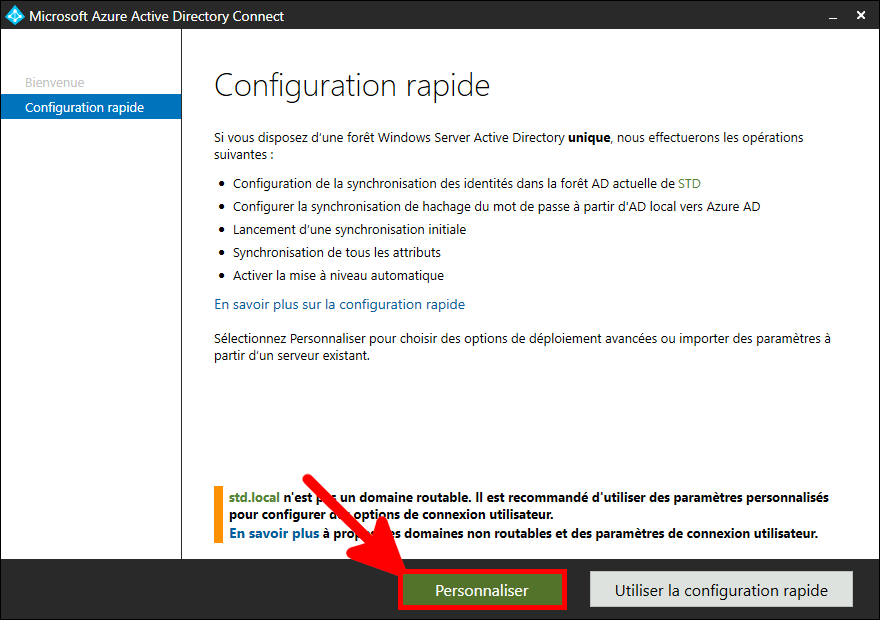Screen dimensions: 880x620
Task: Click the bullet next to Lancement d'une synchronisation initiale
Action: (x=222, y=229)
